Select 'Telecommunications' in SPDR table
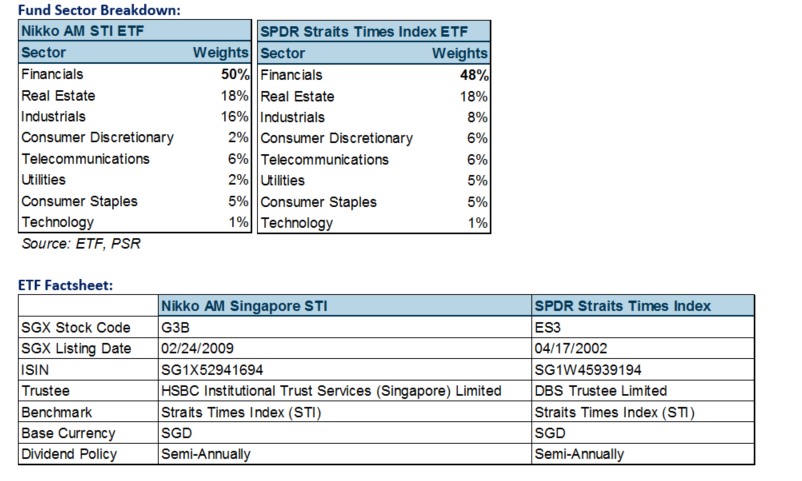The height and width of the screenshot is (481, 802). tap(325, 160)
